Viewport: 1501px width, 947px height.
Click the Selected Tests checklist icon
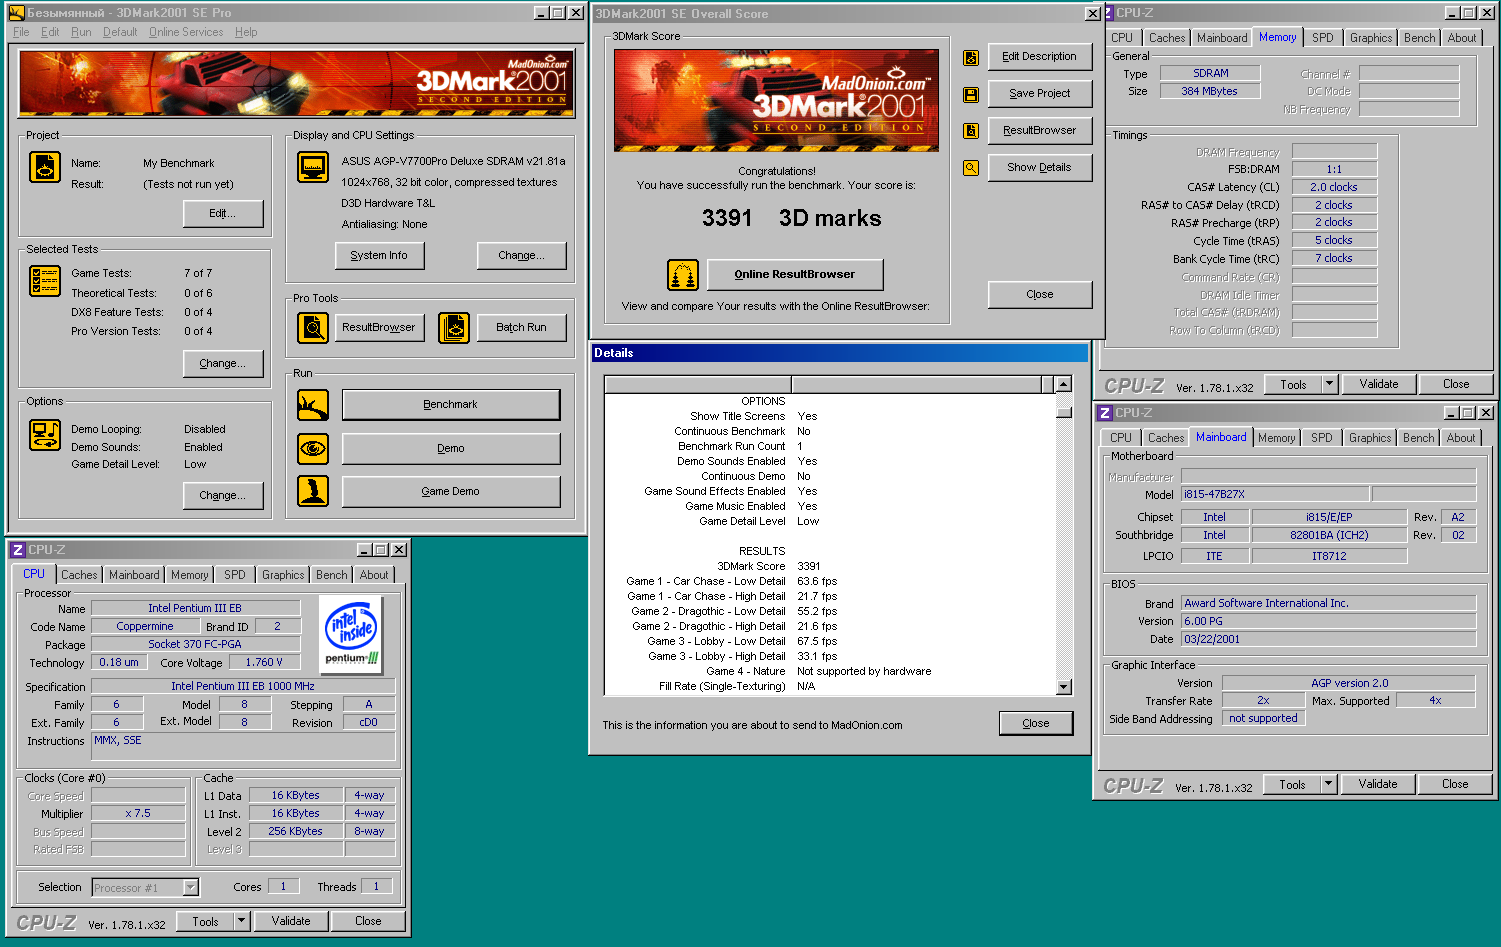click(45, 282)
